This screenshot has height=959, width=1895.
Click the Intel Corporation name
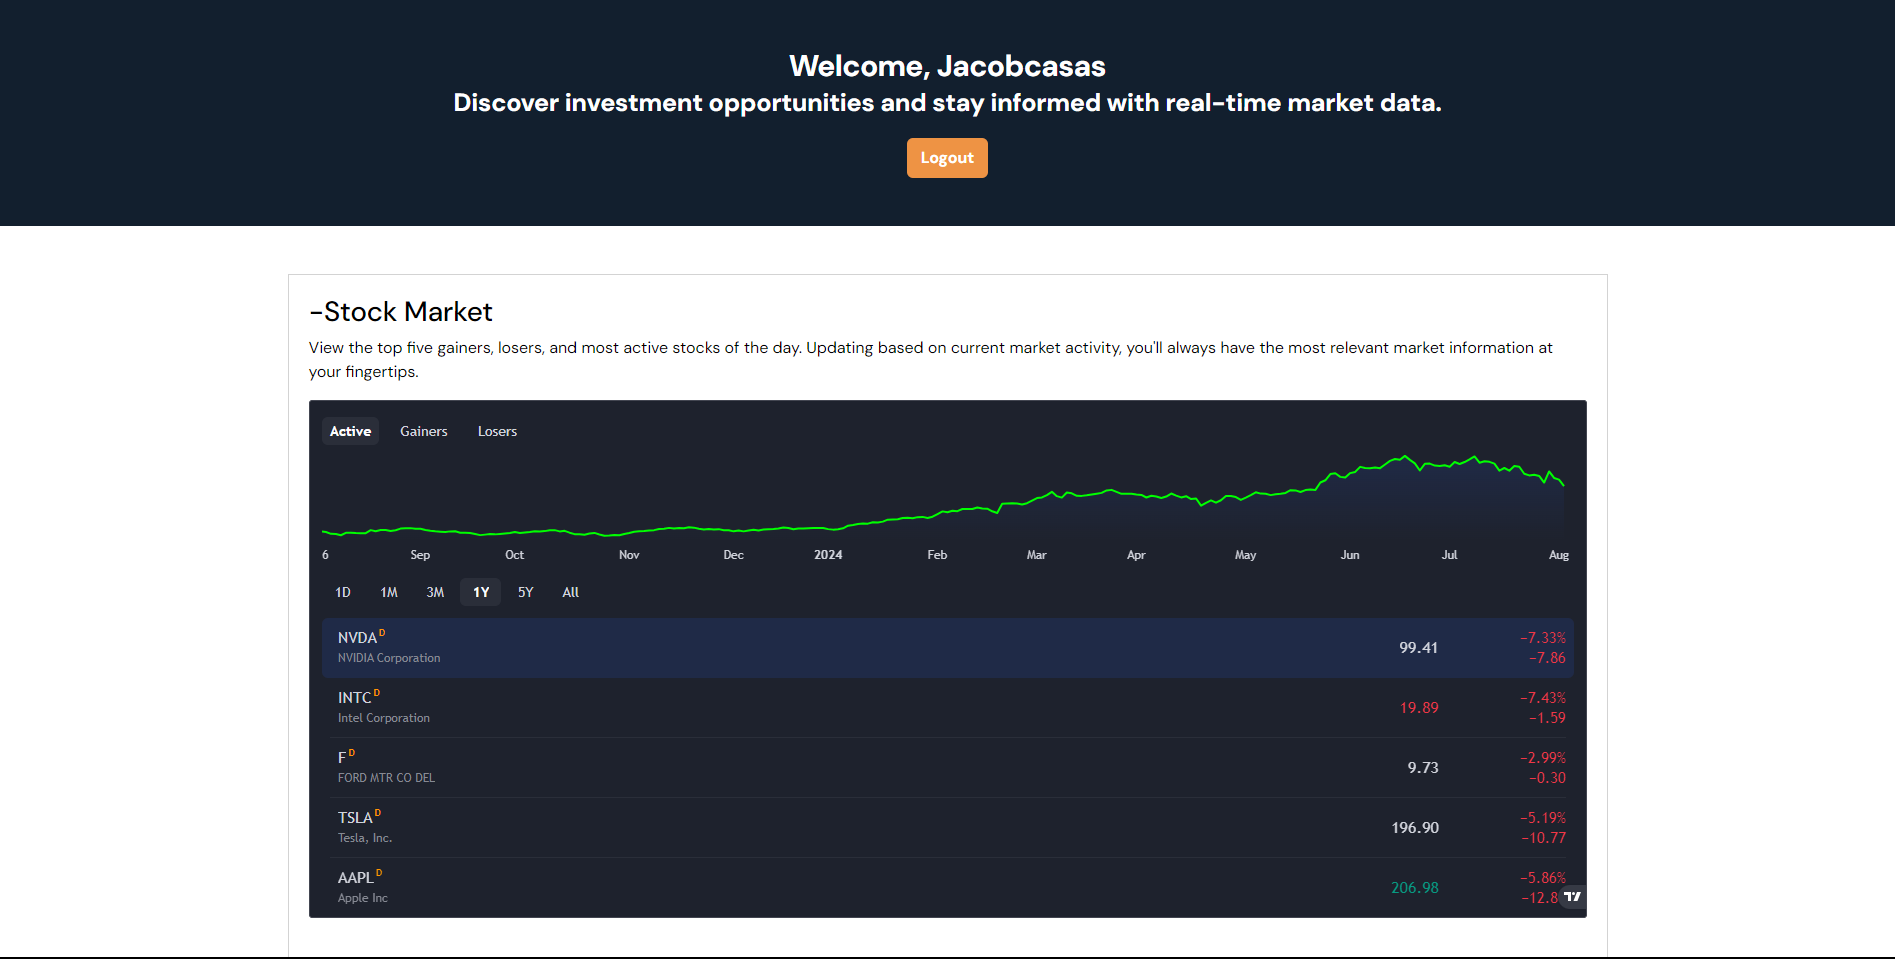point(384,718)
